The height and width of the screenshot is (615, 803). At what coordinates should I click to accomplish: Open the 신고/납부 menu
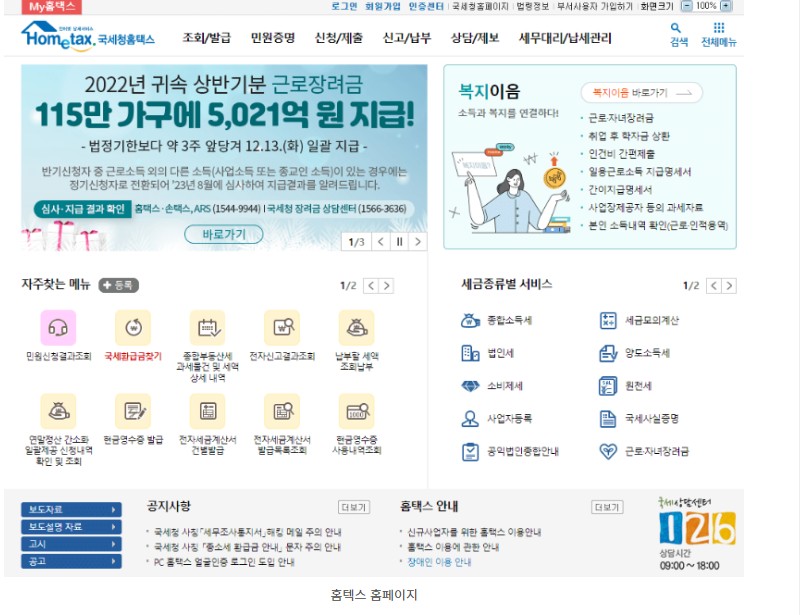[x=407, y=38]
